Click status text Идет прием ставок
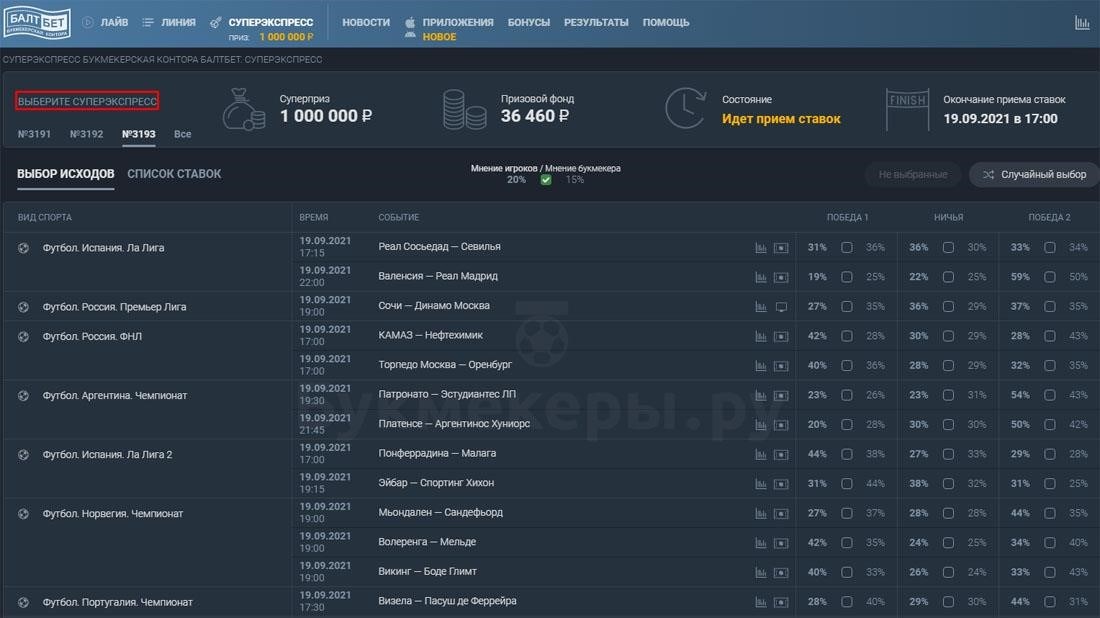Viewport: 1100px width, 618px height. point(781,119)
